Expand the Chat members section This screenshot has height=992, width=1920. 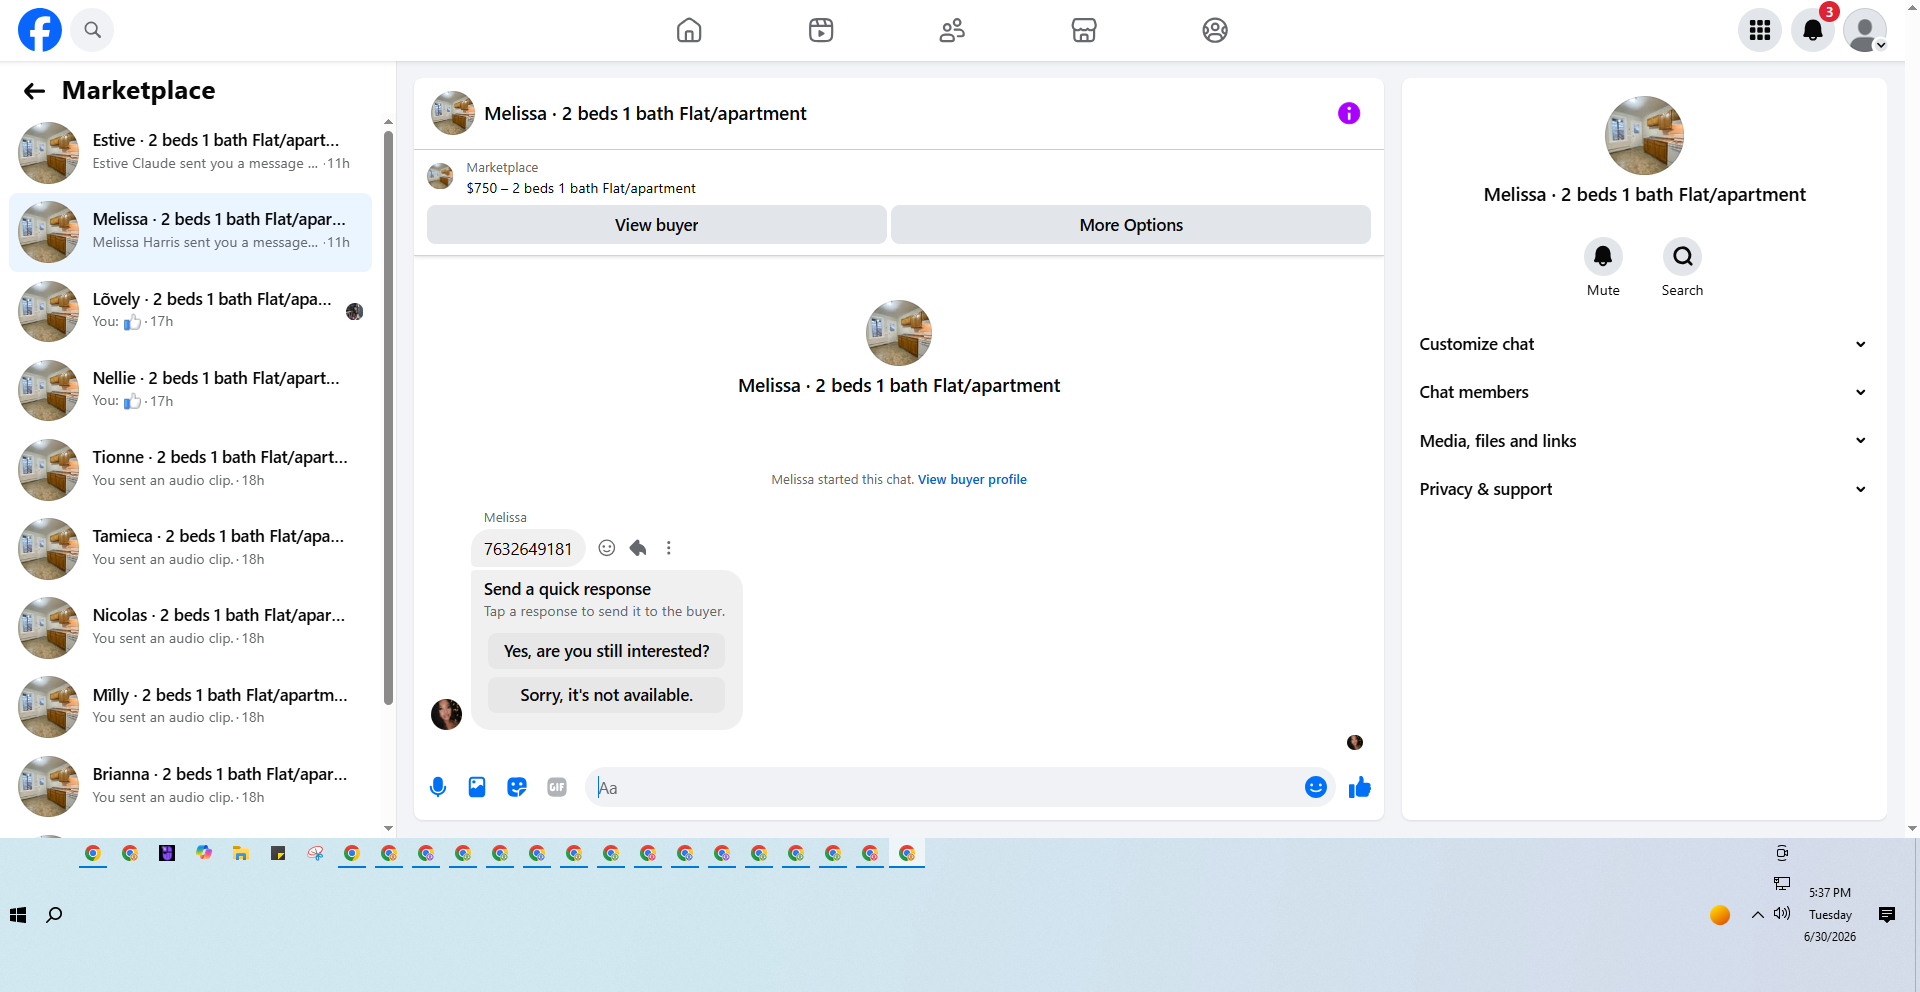[1644, 392]
